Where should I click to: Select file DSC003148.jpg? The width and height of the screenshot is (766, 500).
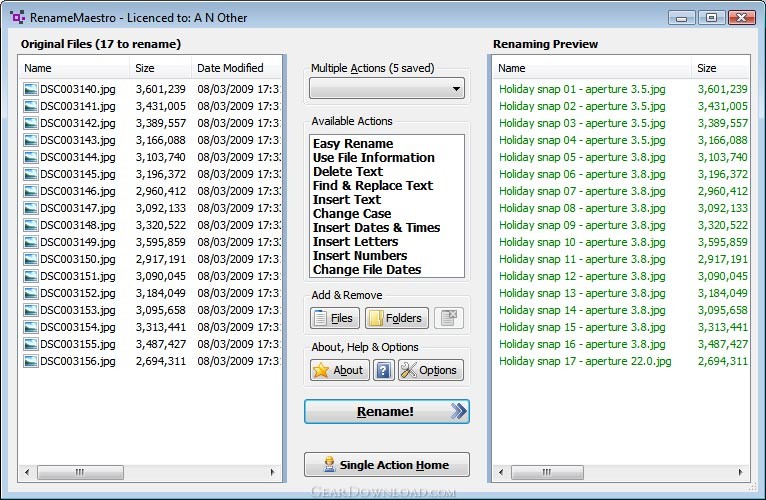(x=78, y=225)
